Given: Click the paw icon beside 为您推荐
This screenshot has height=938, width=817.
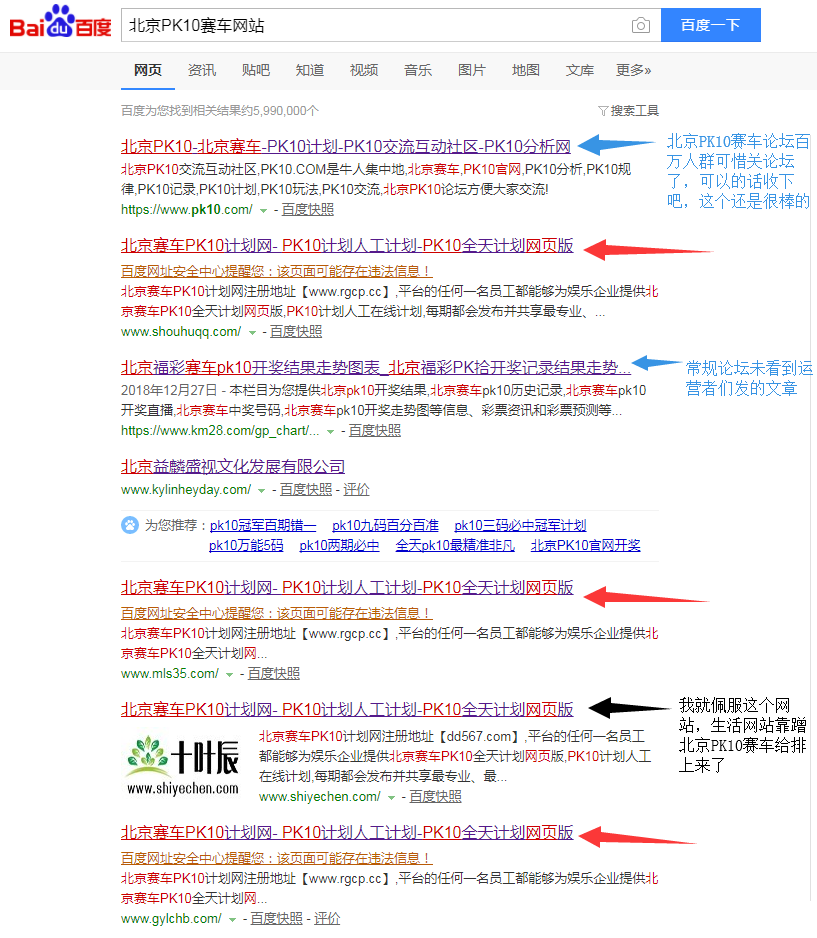Looking at the screenshot, I should point(130,525).
